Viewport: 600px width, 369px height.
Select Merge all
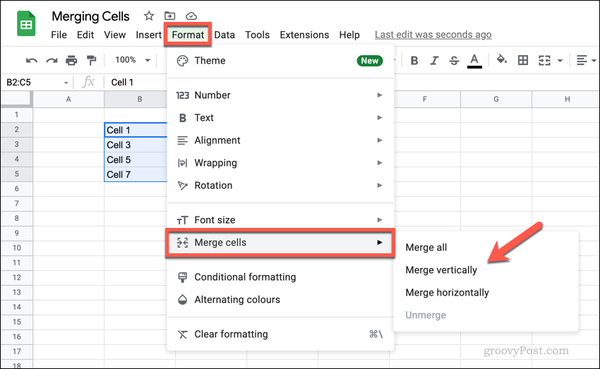tap(486, 247)
